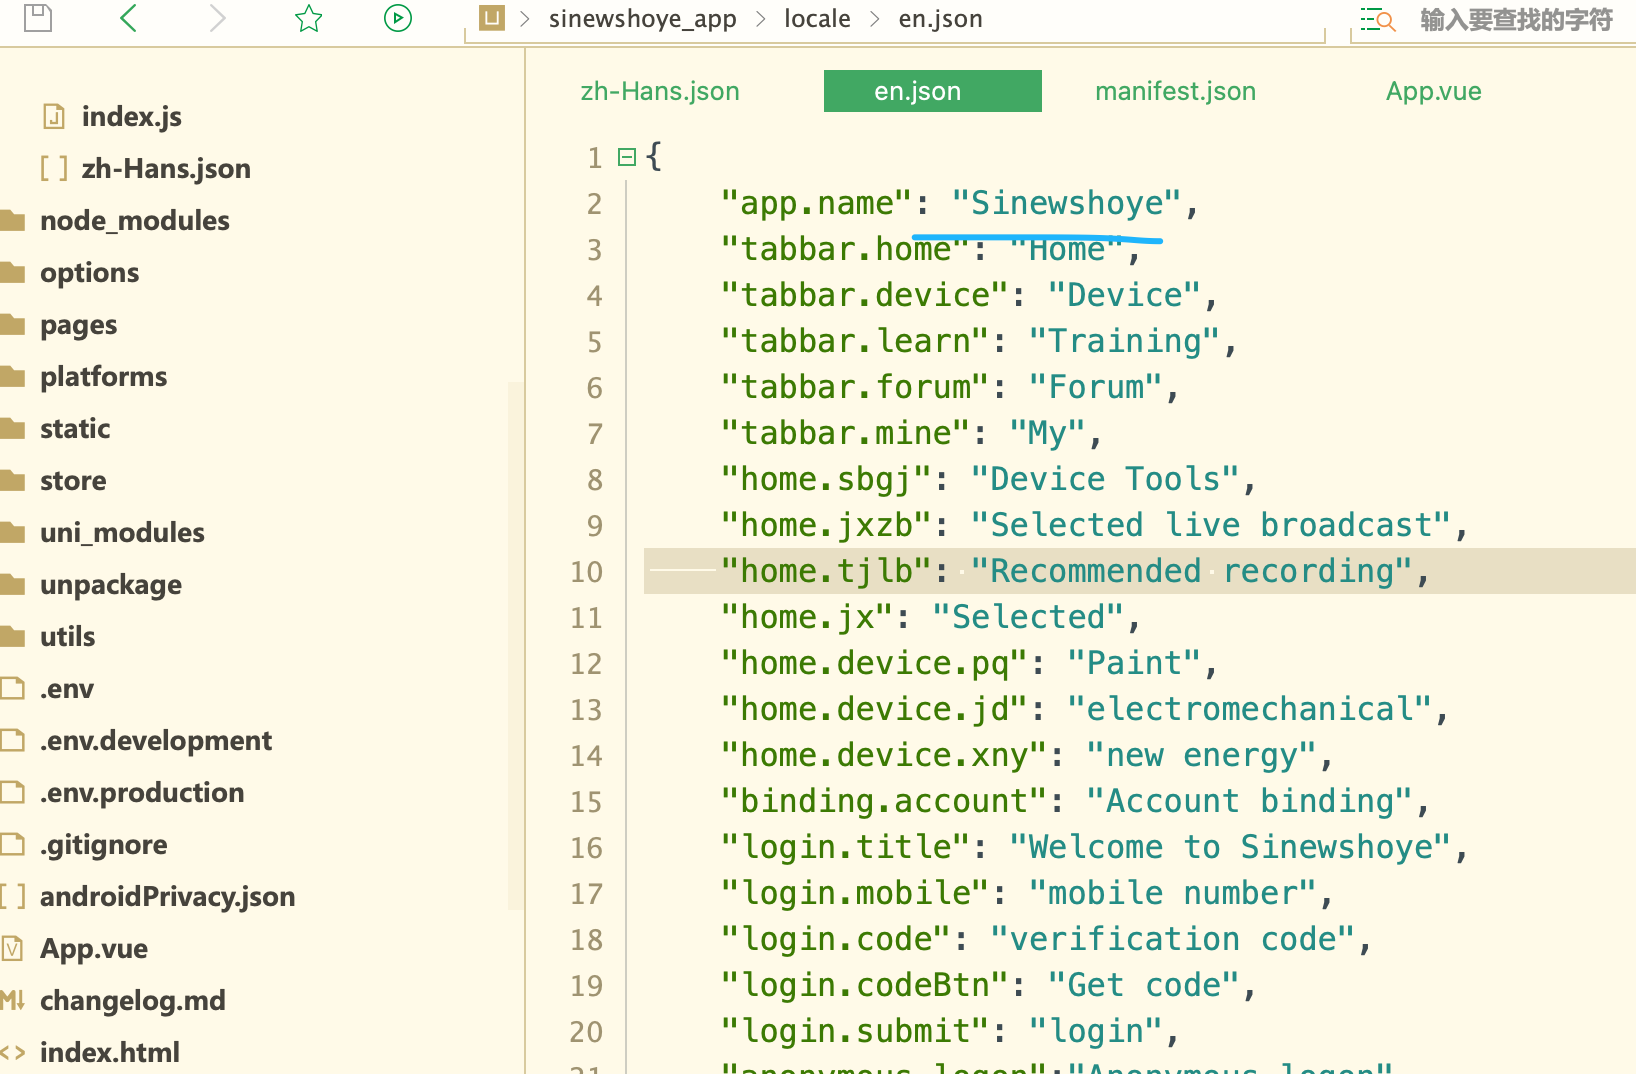Click the index.js file icon
The image size is (1636, 1074).
click(x=54, y=117)
